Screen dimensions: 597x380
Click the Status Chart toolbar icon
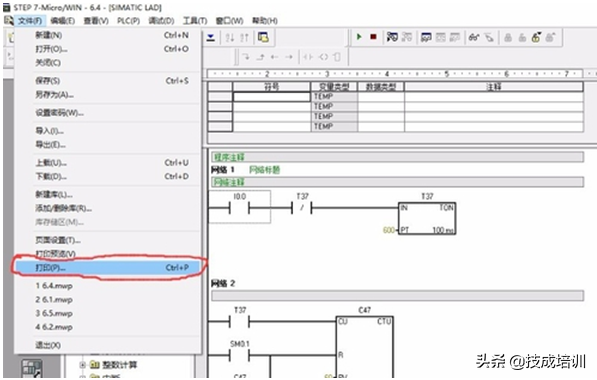click(426, 37)
